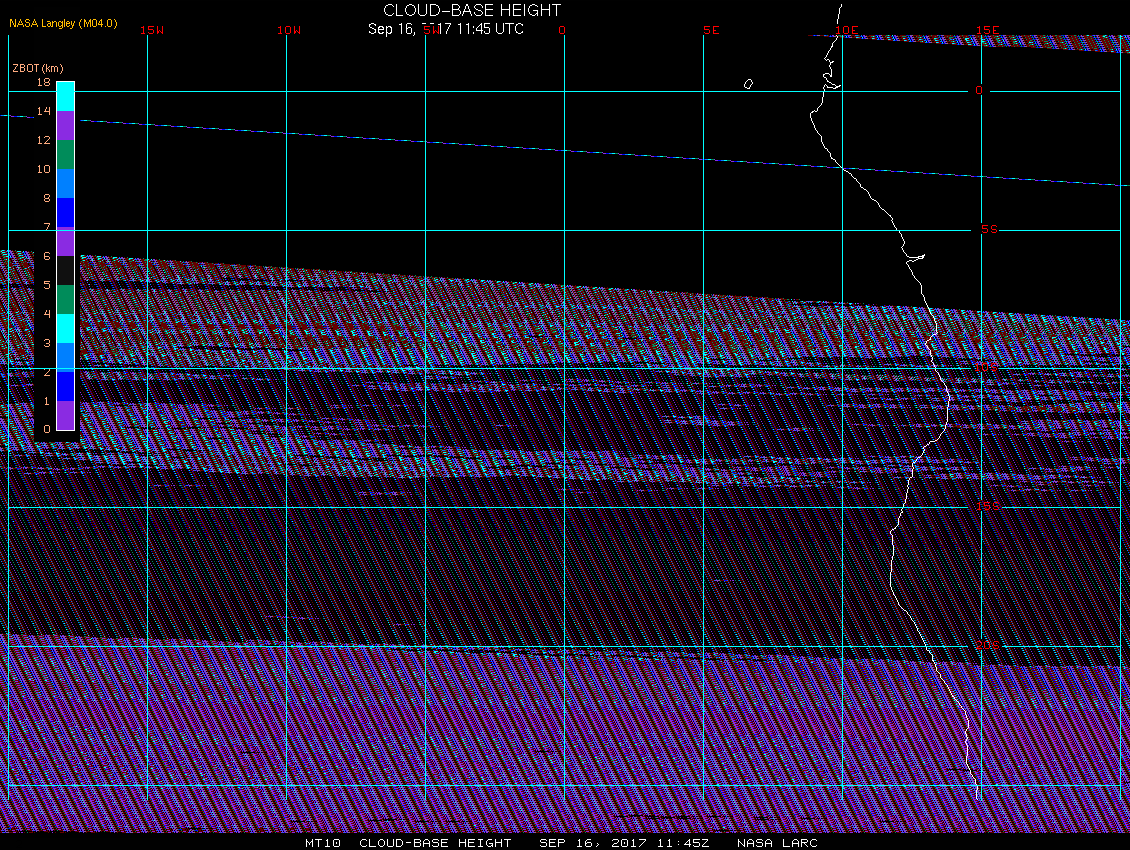Click the '20S' latitude label
Screen dimensions: 1130x850
987,645
